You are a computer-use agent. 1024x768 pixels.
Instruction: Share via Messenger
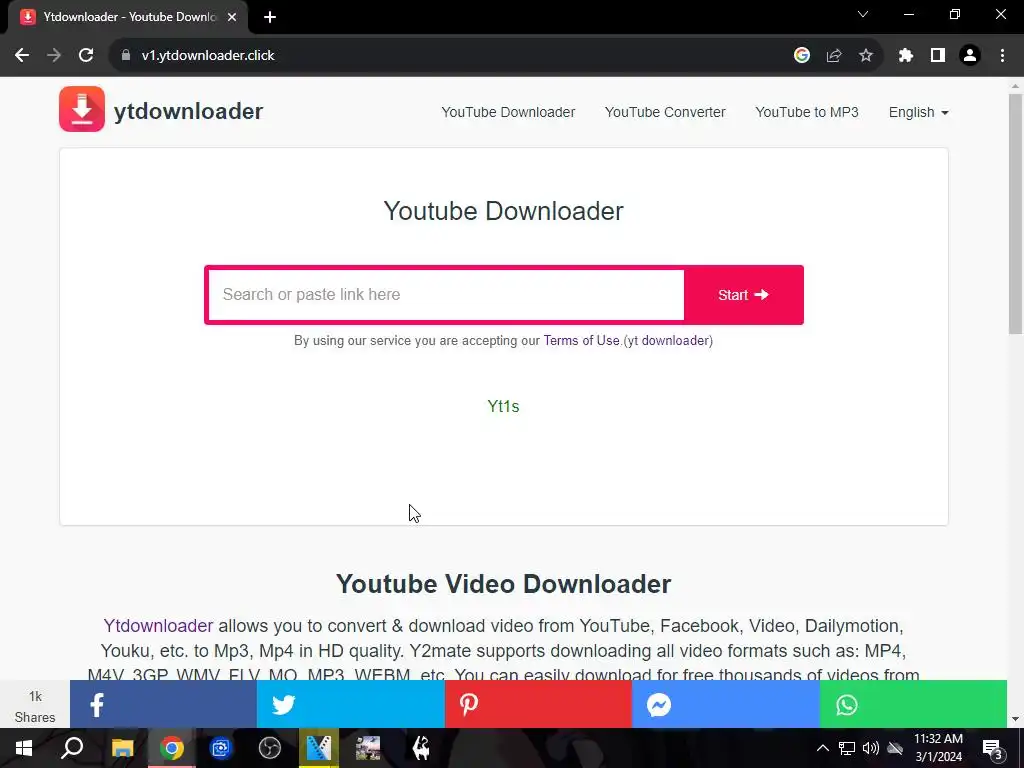tap(726, 705)
